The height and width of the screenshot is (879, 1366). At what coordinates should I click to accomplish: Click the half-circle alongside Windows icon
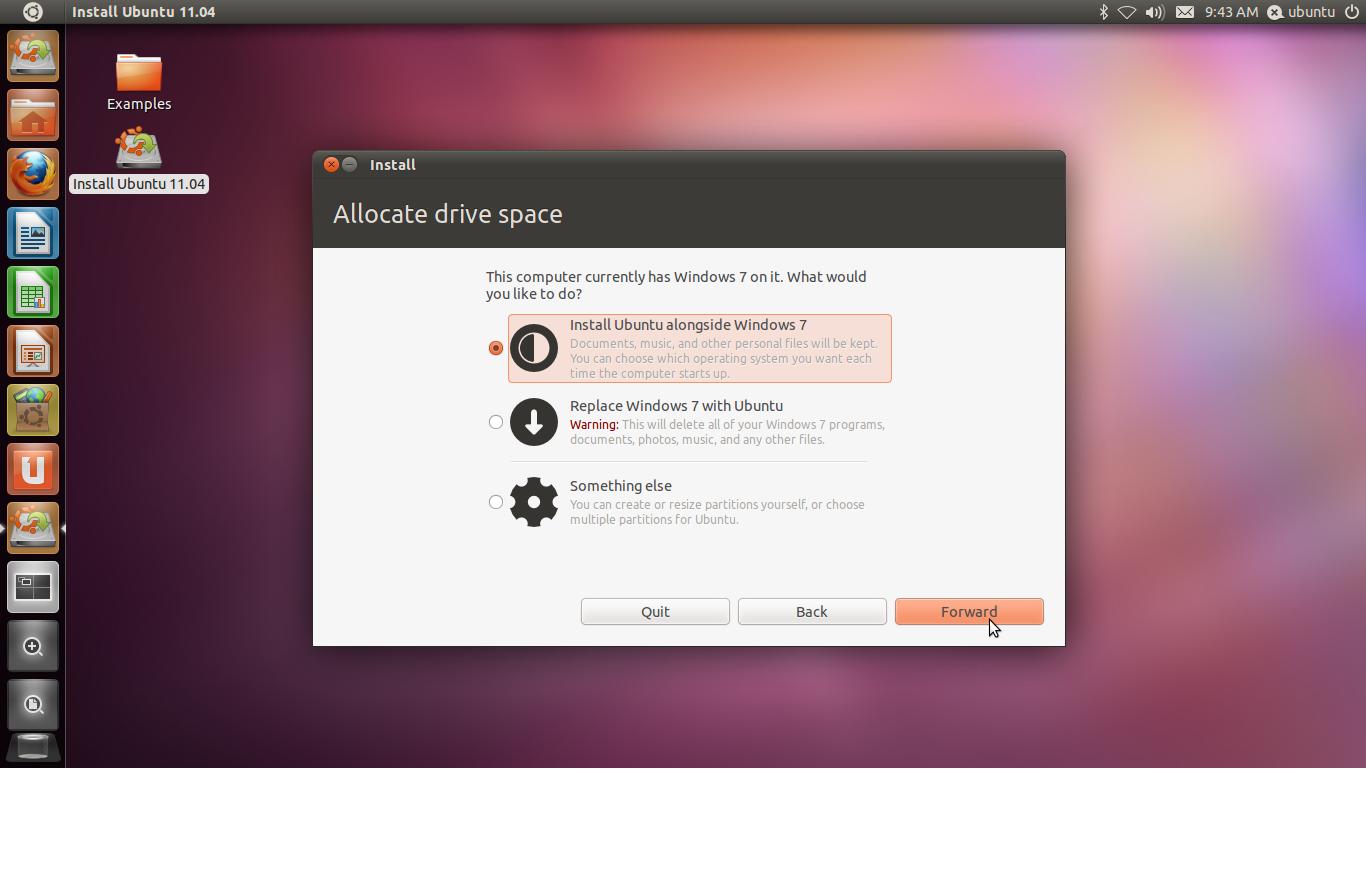point(534,348)
